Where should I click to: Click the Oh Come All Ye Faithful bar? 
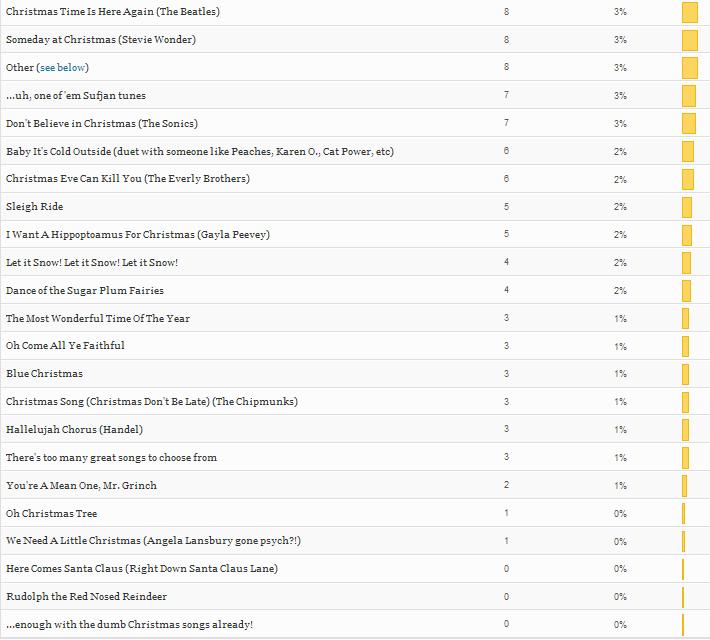pos(685,346)
